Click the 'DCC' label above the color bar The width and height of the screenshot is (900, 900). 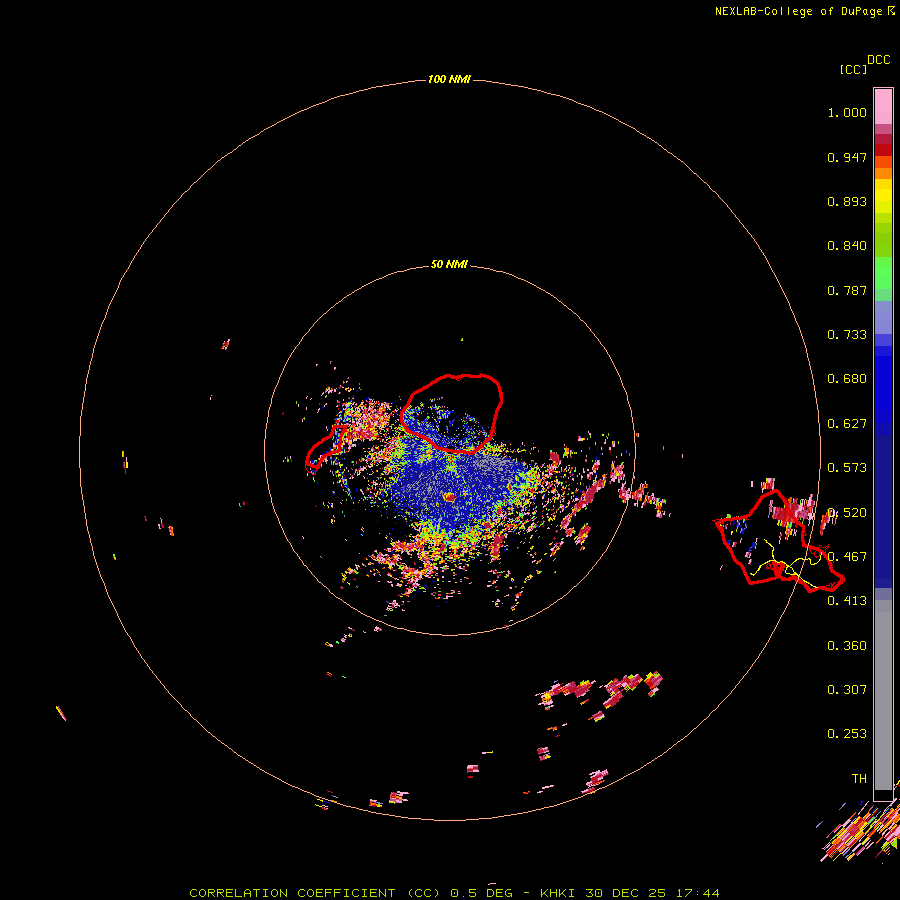coord(878,60)
